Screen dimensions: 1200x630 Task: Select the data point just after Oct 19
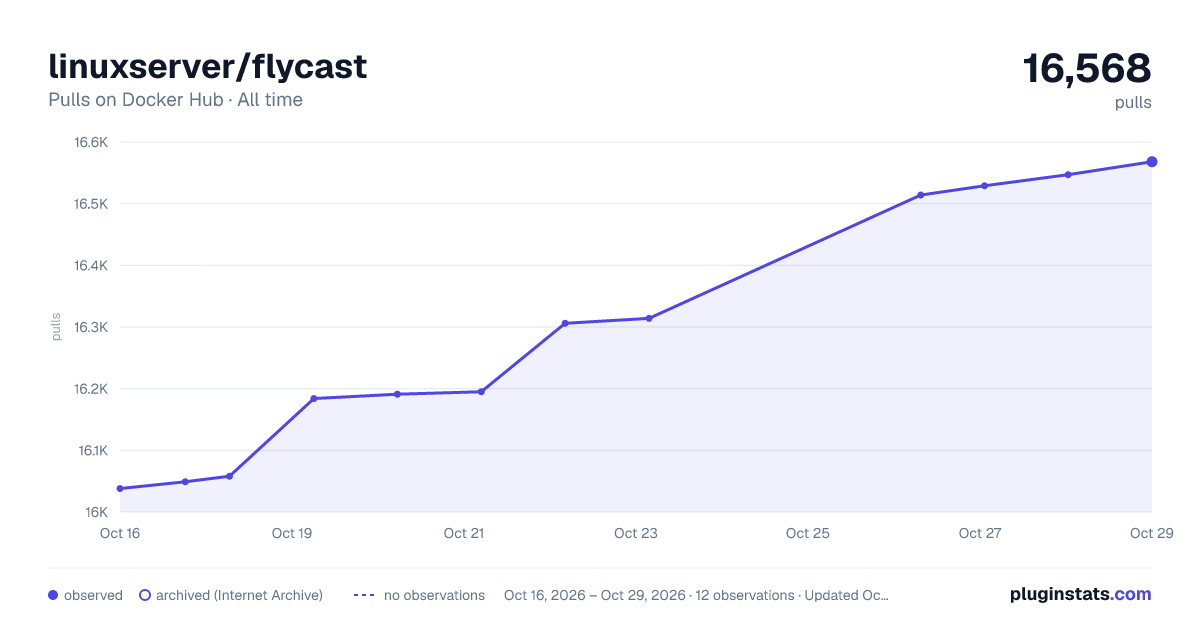coord(314,398)
